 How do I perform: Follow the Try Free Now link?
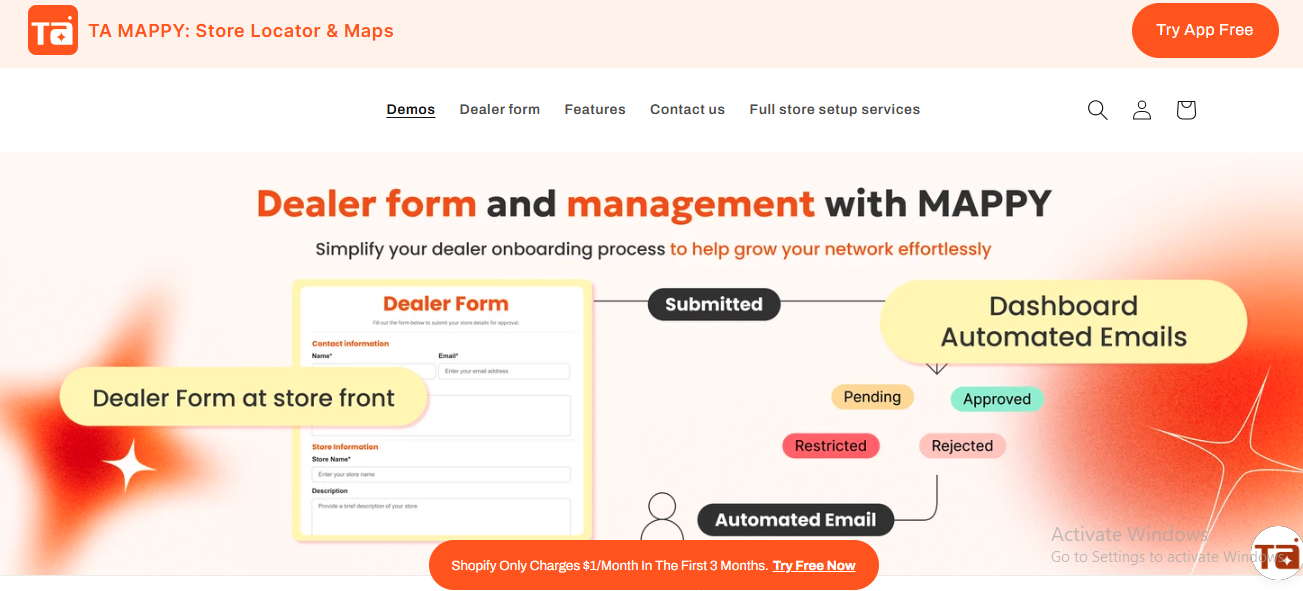(x=814, y=566)
